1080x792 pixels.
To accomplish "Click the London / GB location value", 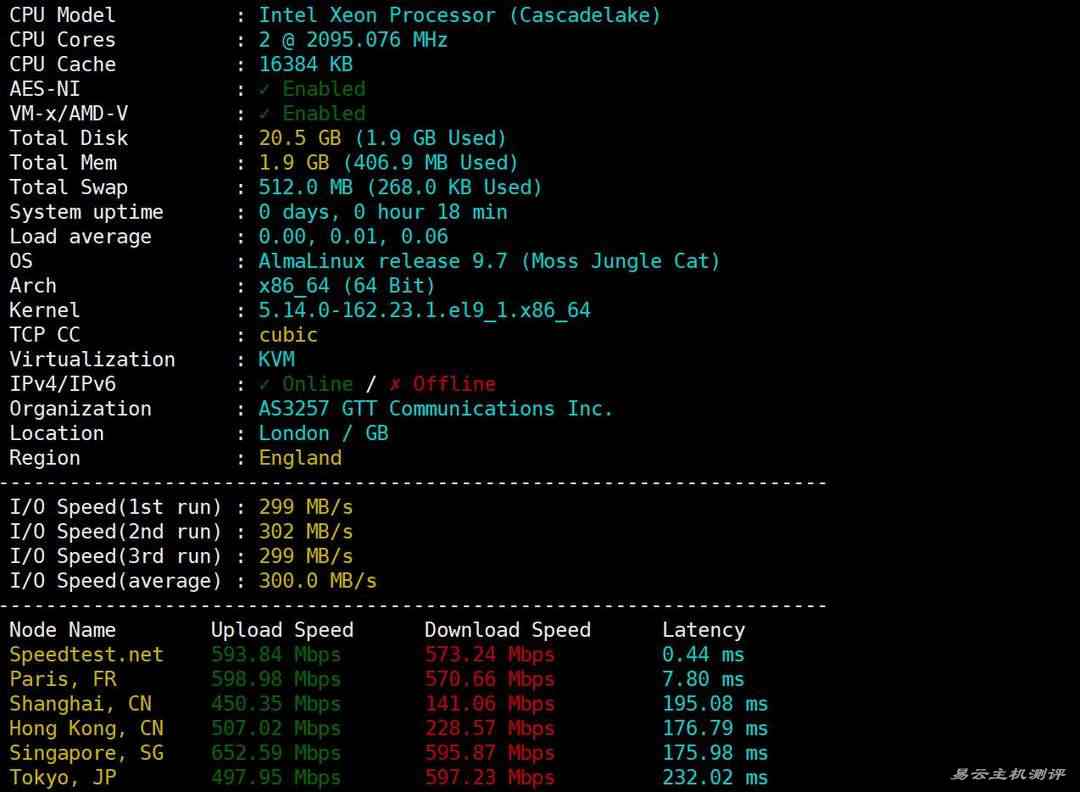I will tap(323, 433).
